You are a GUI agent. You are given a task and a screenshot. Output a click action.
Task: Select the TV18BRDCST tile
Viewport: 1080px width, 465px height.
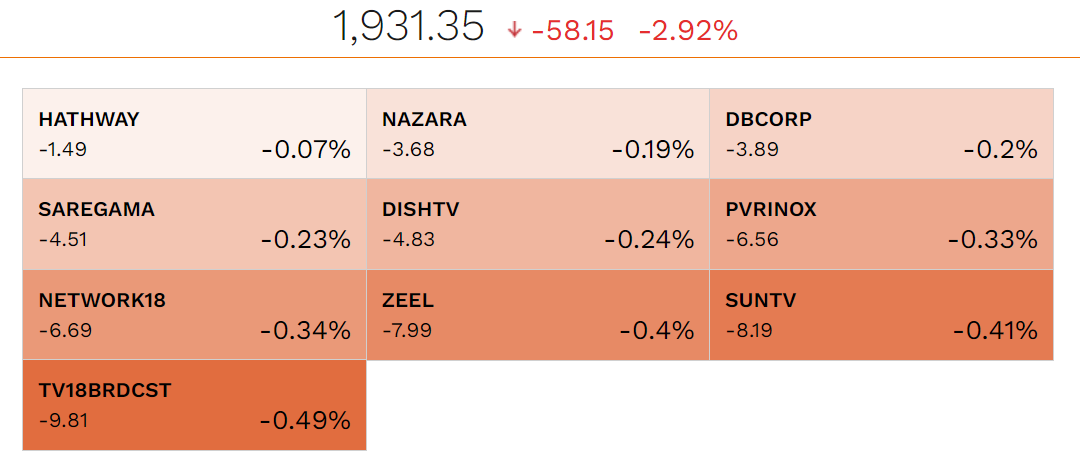coord(194,405)
